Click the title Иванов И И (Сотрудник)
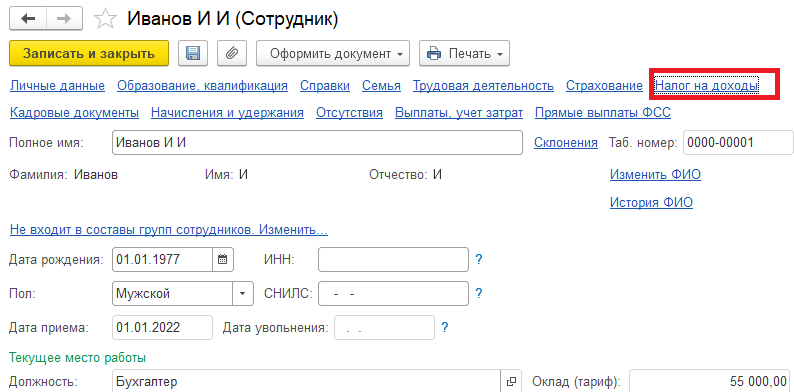The height and width of the screenshot is (392, 794). 232,19
